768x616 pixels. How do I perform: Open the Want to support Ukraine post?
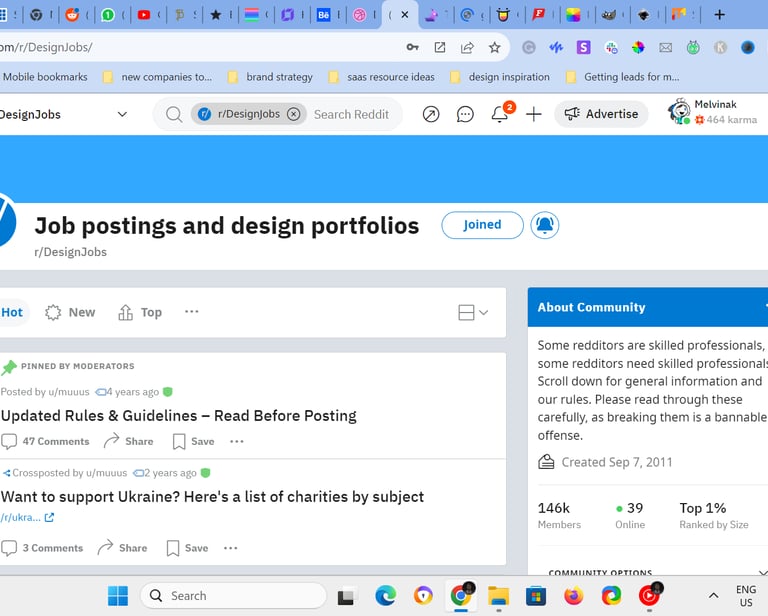pos(213,497)
